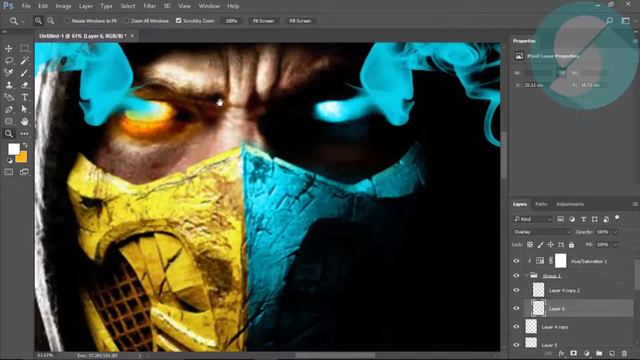640x360 pixels.
Task: Open the Overlay blend mode dropdown
Action: point(542,232)
